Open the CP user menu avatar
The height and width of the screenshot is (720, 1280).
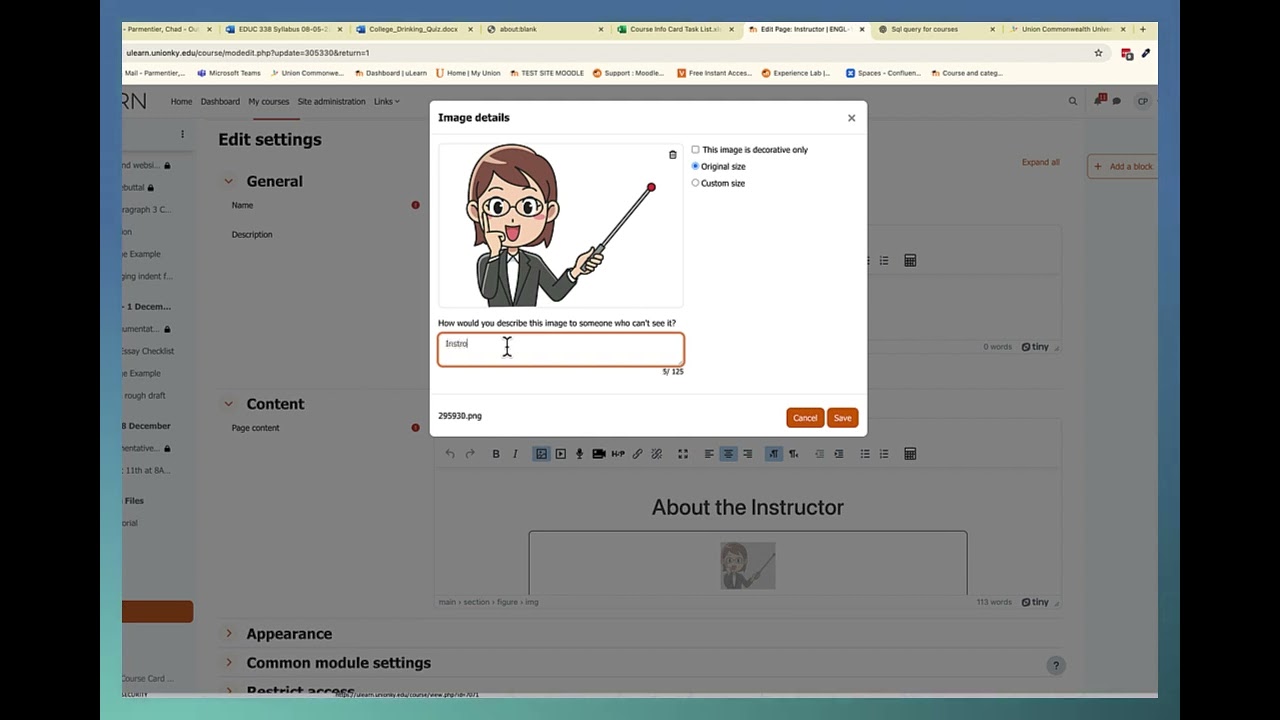[1142, 101]
